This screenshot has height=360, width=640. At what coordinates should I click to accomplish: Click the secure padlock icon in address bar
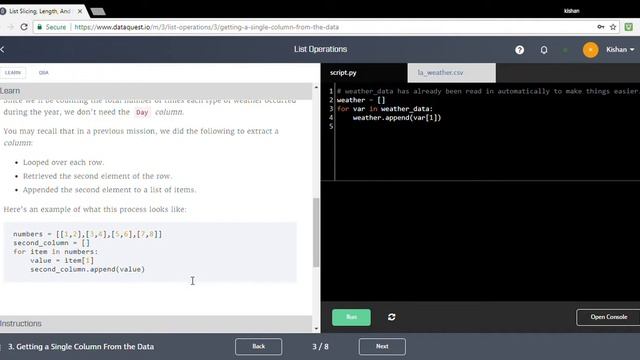(x=40, y=27)
